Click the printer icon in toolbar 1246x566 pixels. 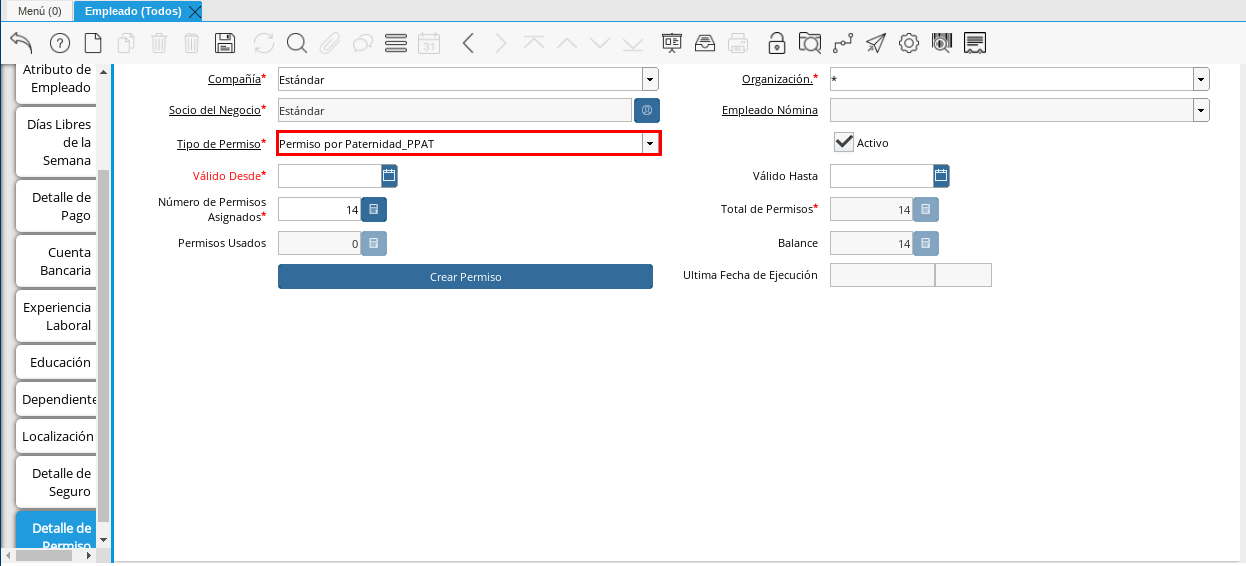coord(738,43)
